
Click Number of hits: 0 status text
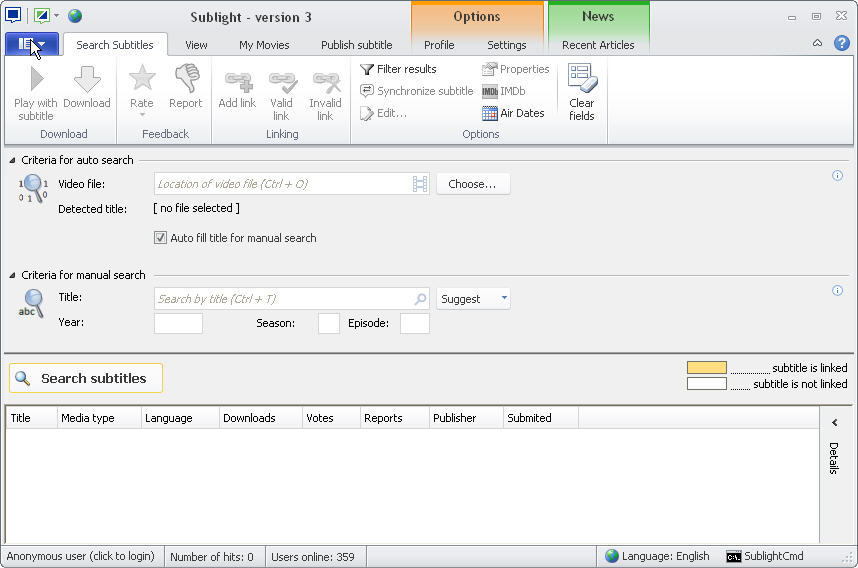(212, 557)
